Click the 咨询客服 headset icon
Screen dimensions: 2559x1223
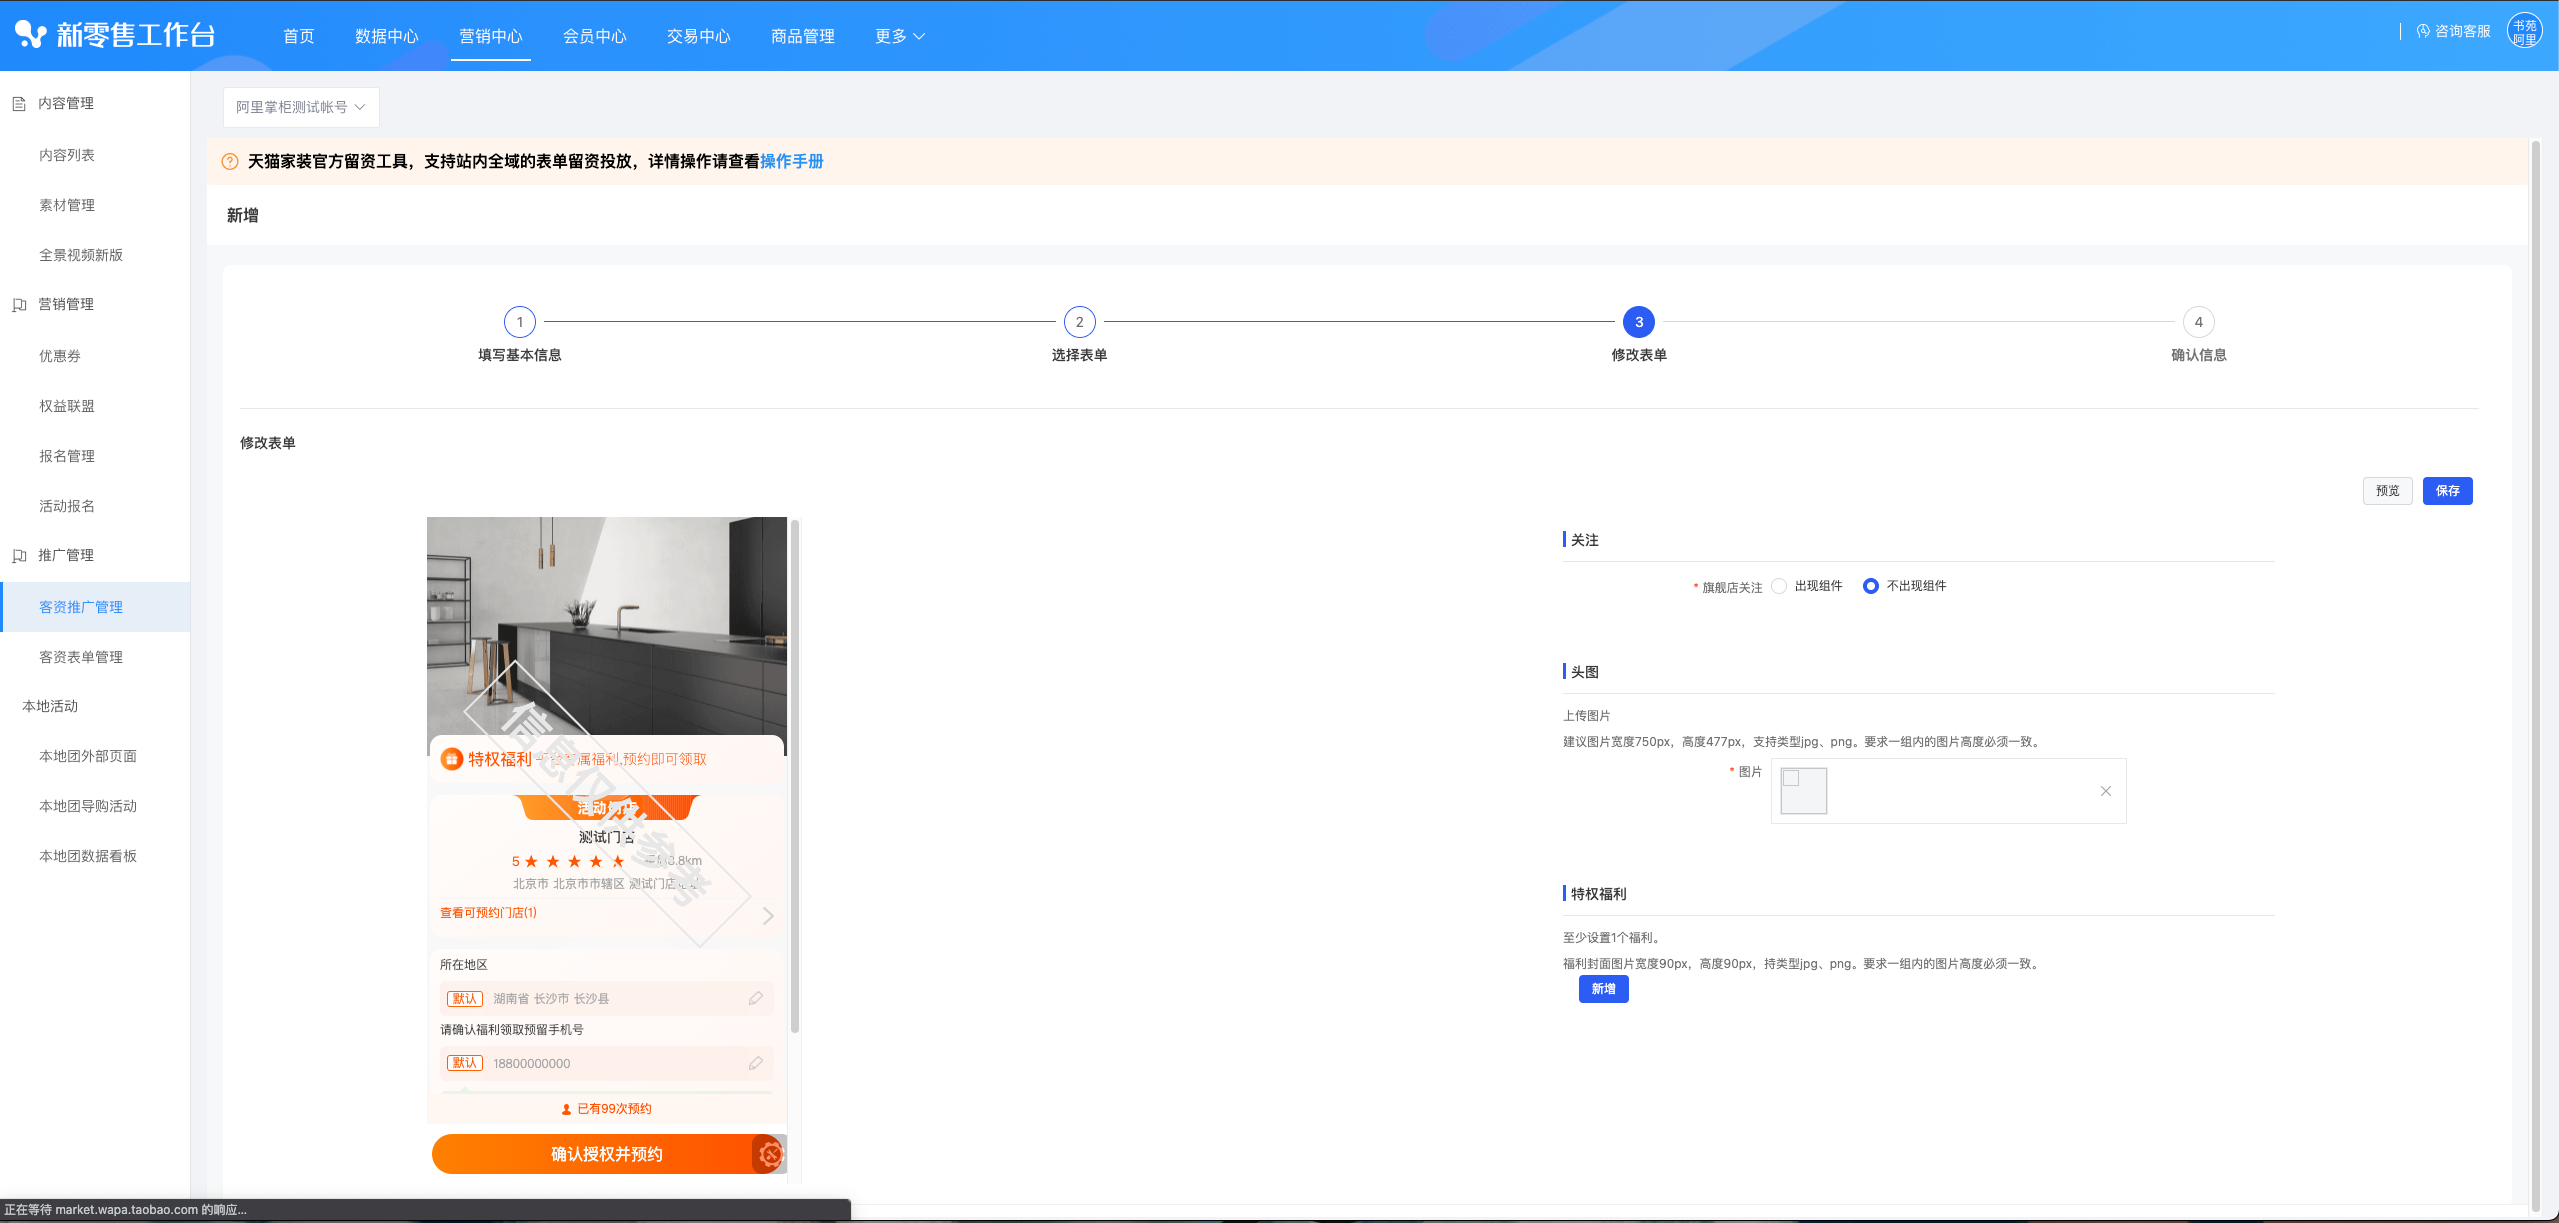pos(2423,32)
